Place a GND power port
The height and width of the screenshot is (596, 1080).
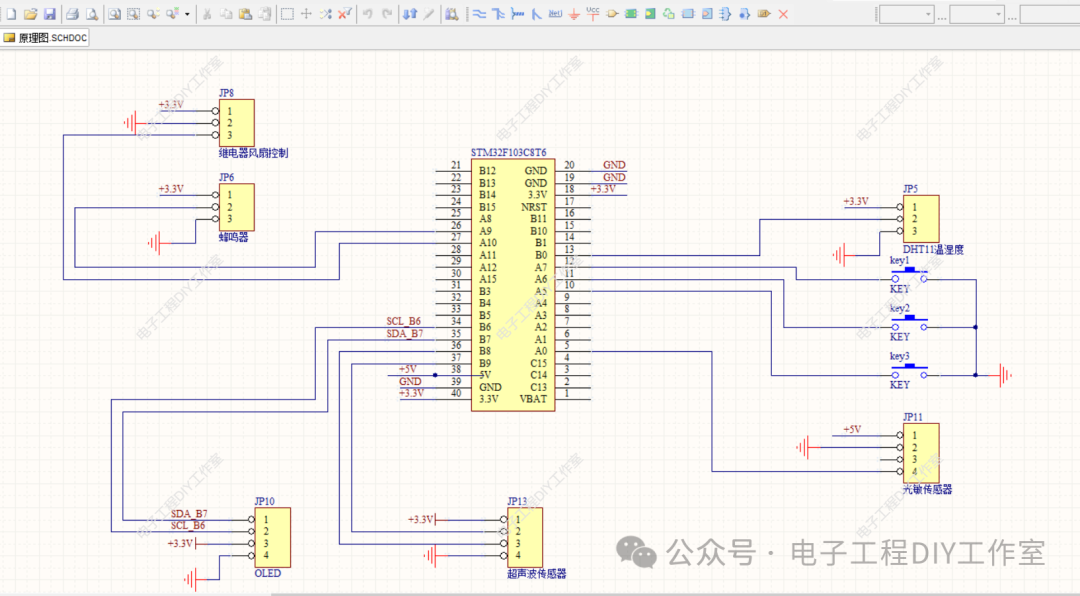click(x=574, y=14)
